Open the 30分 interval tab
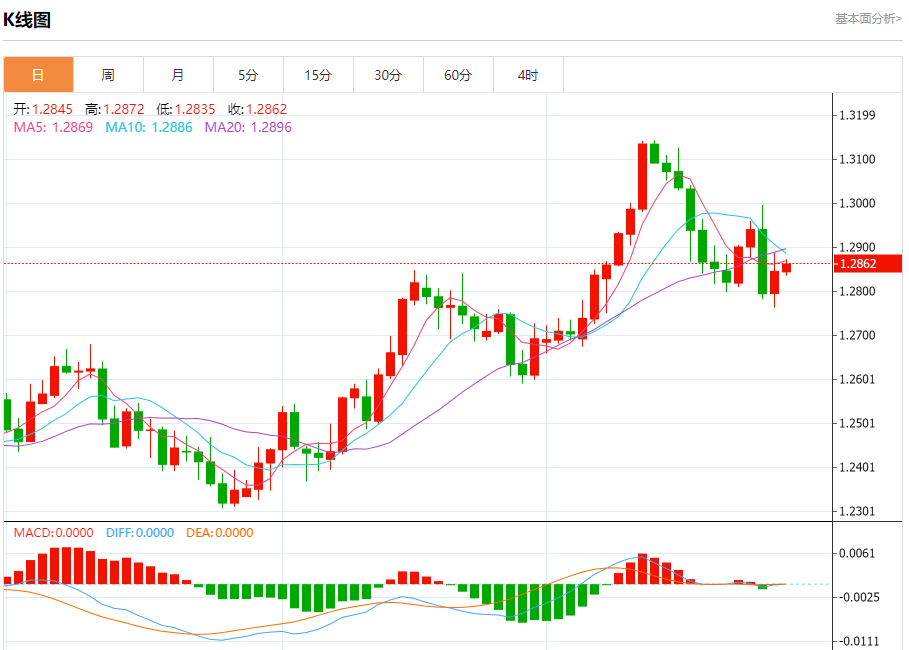 click(388, 75)
